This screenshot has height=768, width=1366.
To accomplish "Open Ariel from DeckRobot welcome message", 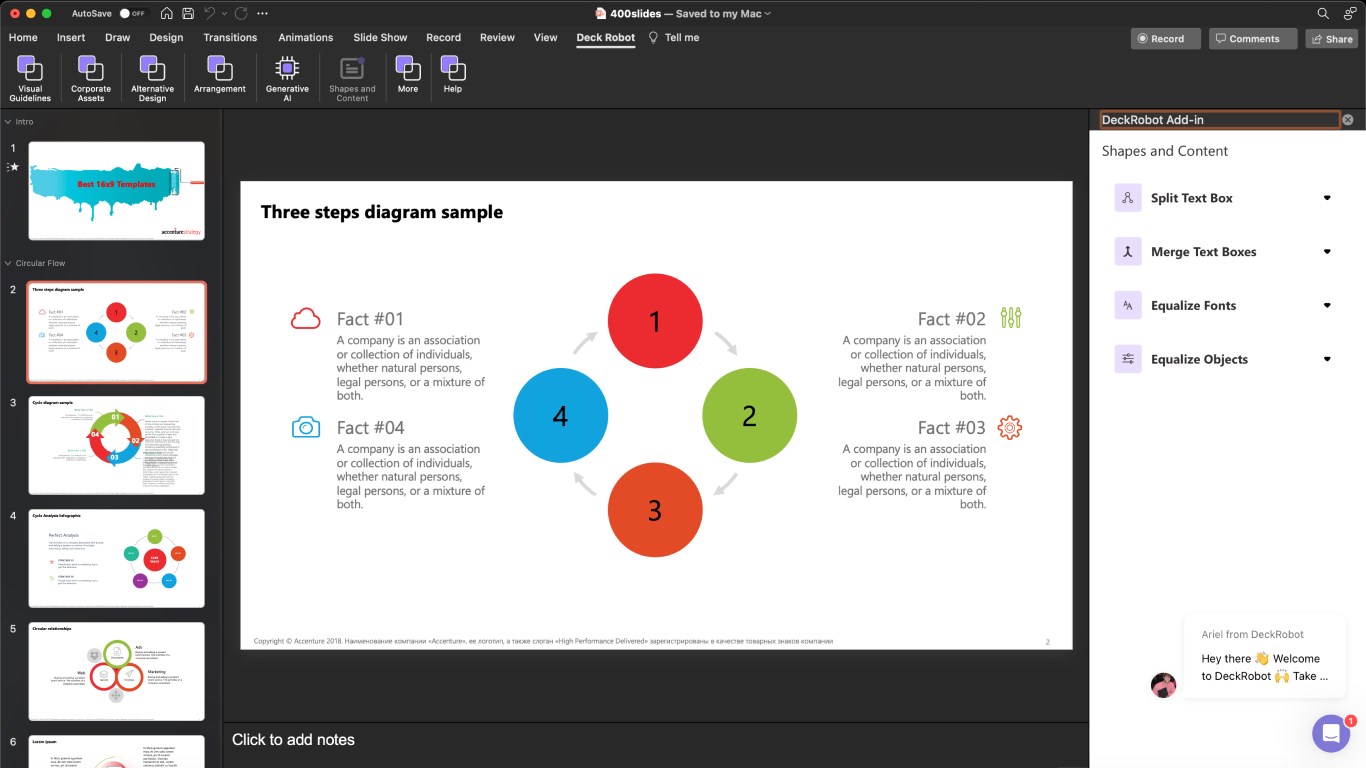I will click(x=1264, y=656).
